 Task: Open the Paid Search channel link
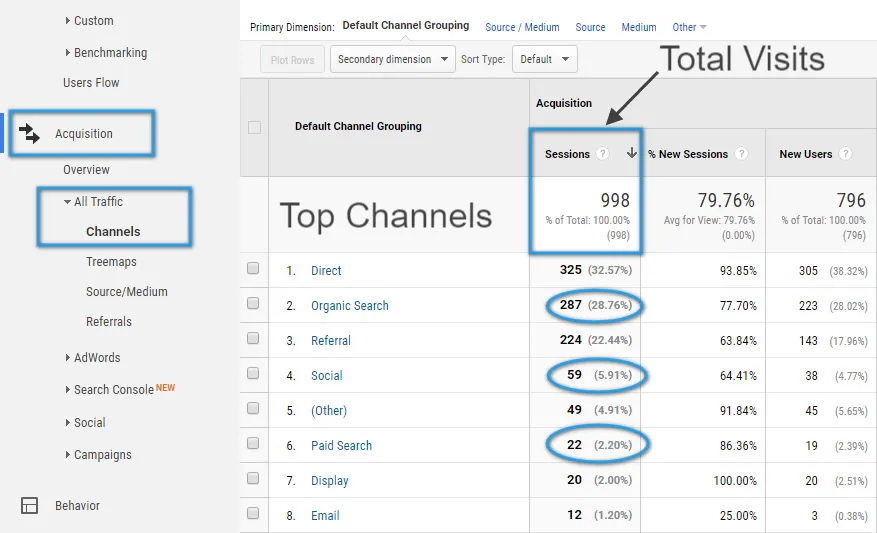click(341, 446)
